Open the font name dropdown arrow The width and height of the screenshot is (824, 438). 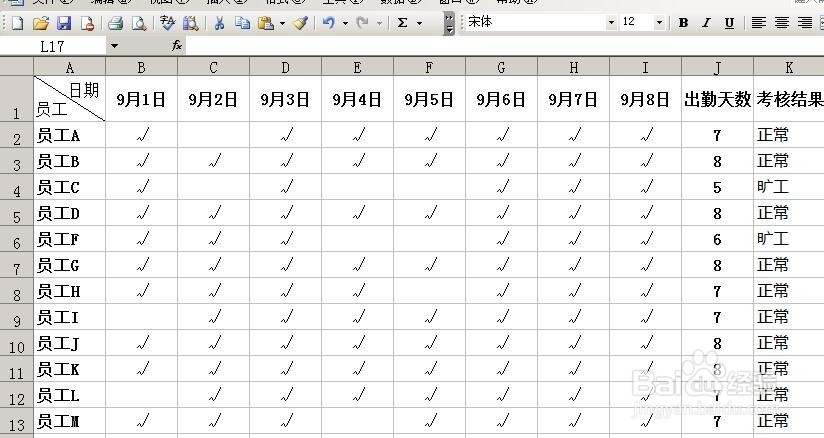611,23
